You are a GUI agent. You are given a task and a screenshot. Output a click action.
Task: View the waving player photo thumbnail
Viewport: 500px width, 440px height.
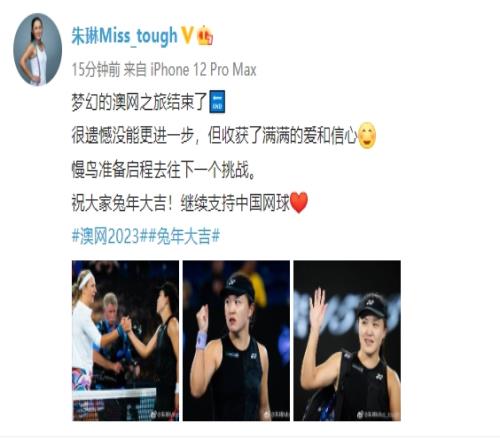coord(347,340)
